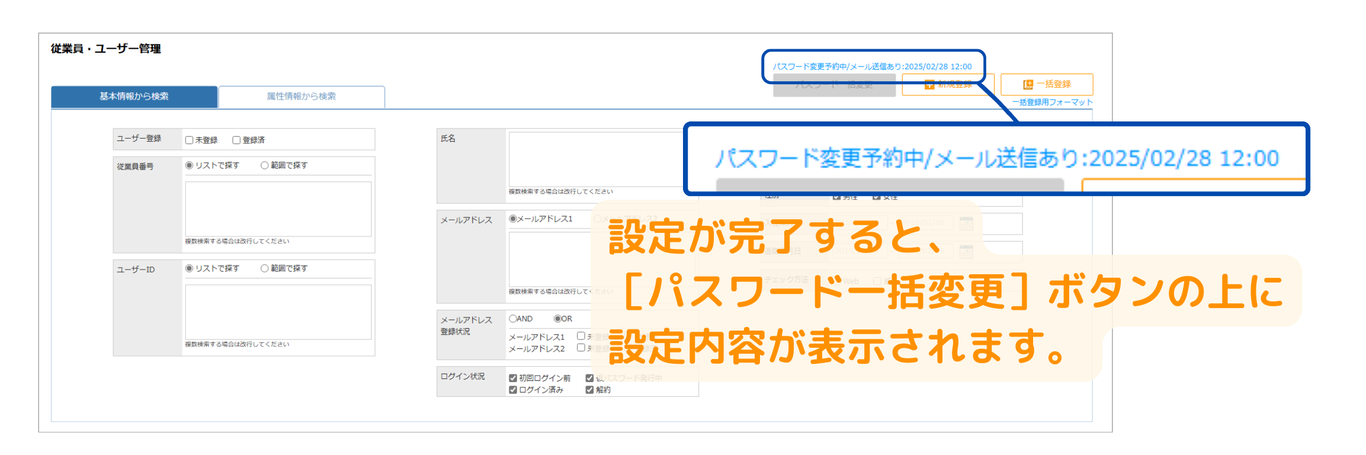Uncheck the 解約 login status checkbox
This screenshot has height=455, width=1366.
(590, 390)
